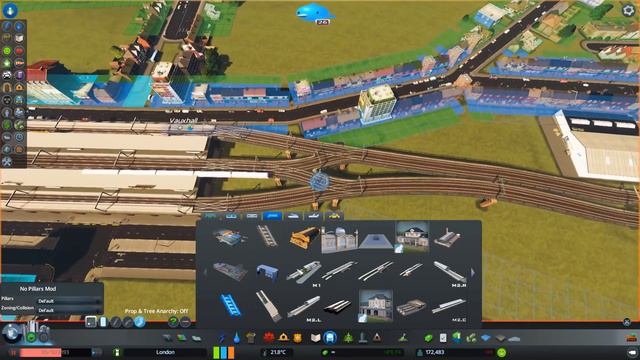Image resolution: width=640 pixels, height=360 pixels.
Task: Select the black mask Crime info view
Action: (x=7, y=100)
